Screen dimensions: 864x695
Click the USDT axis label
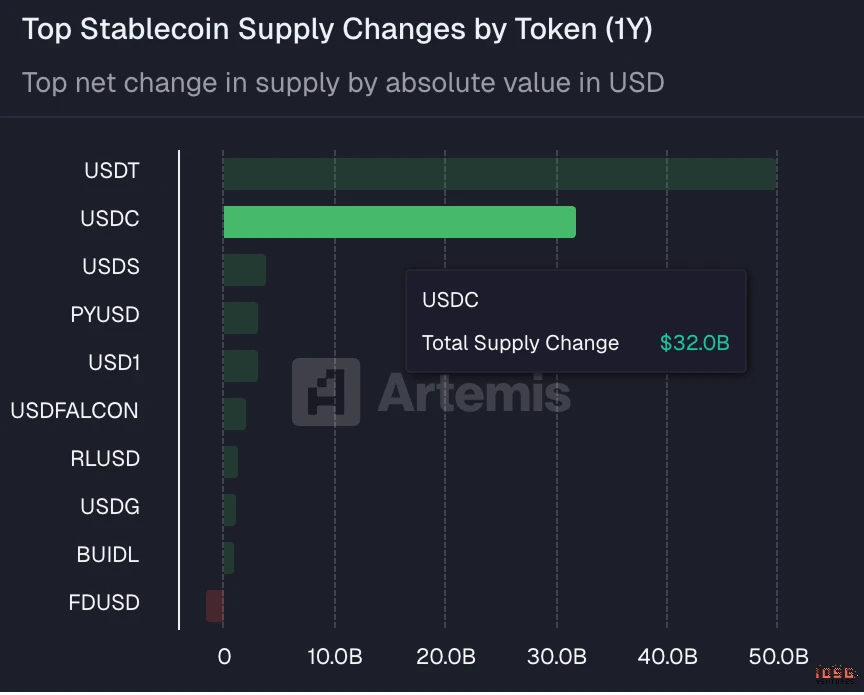click(x=112, y=171)
